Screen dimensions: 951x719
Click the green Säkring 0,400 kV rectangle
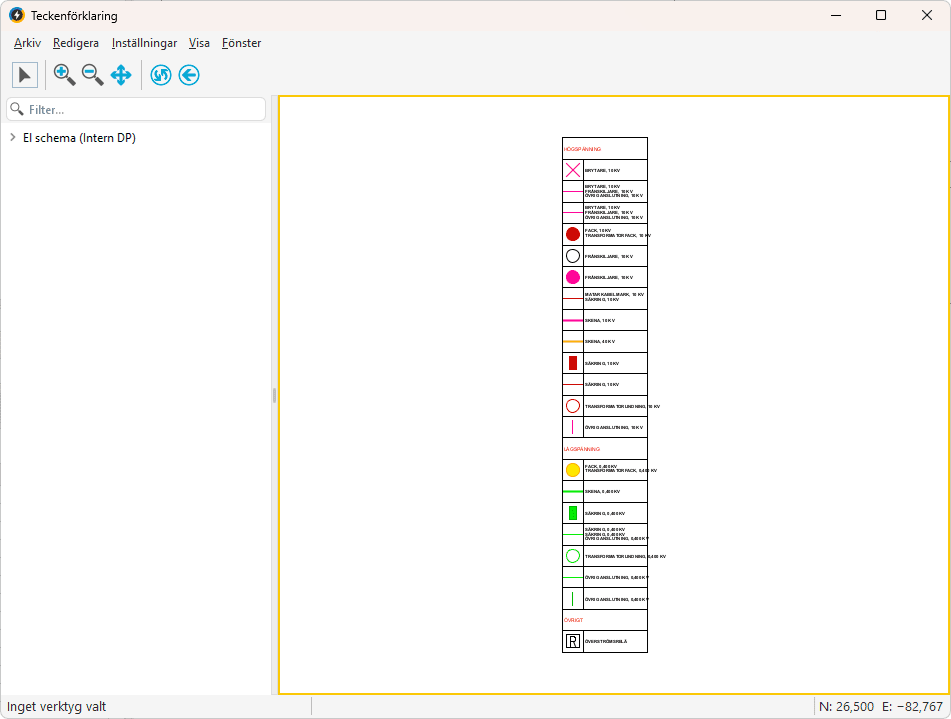573,513
